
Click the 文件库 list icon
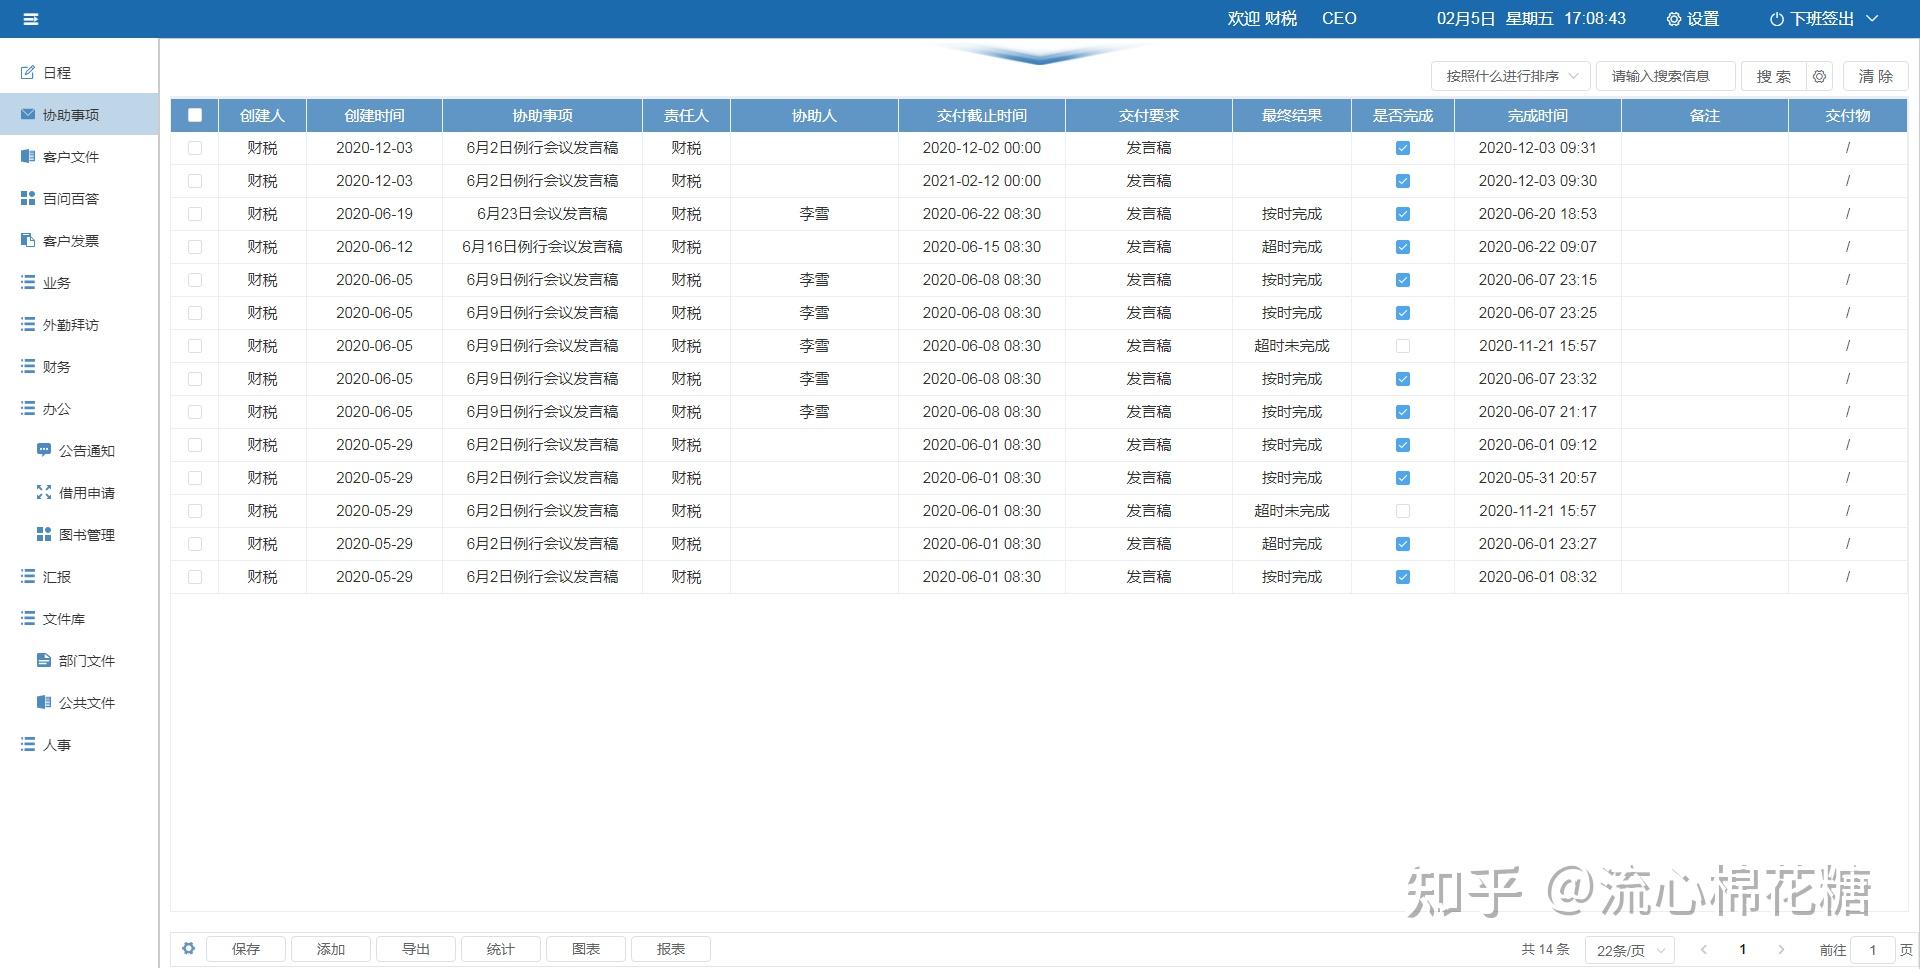coord(28,618)
